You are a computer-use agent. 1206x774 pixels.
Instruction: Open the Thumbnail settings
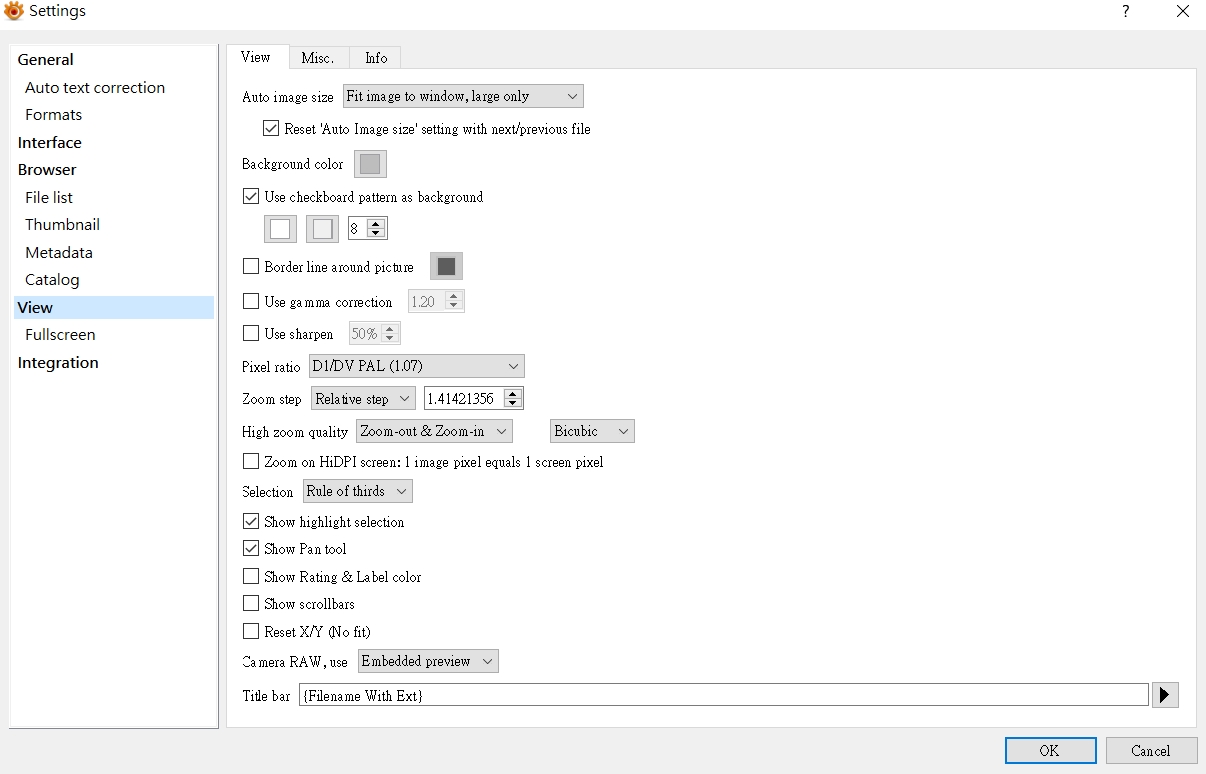point(63,225)
